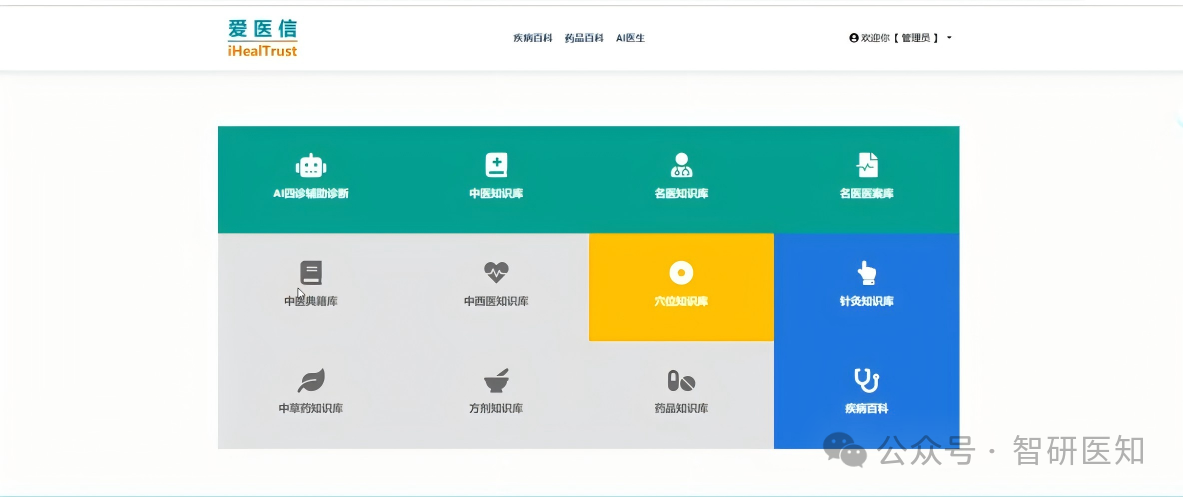Select the doctor icon for 名医知识库

(x=681, y=165)
